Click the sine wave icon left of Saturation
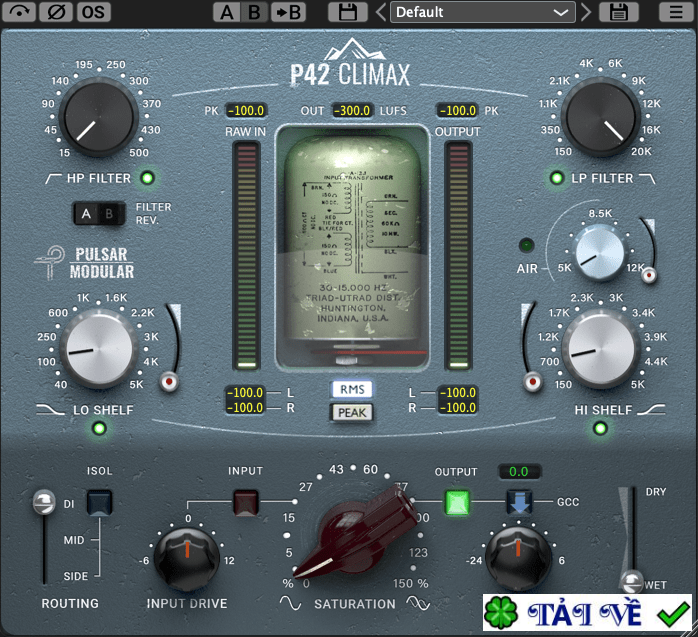 pos(291,604)
